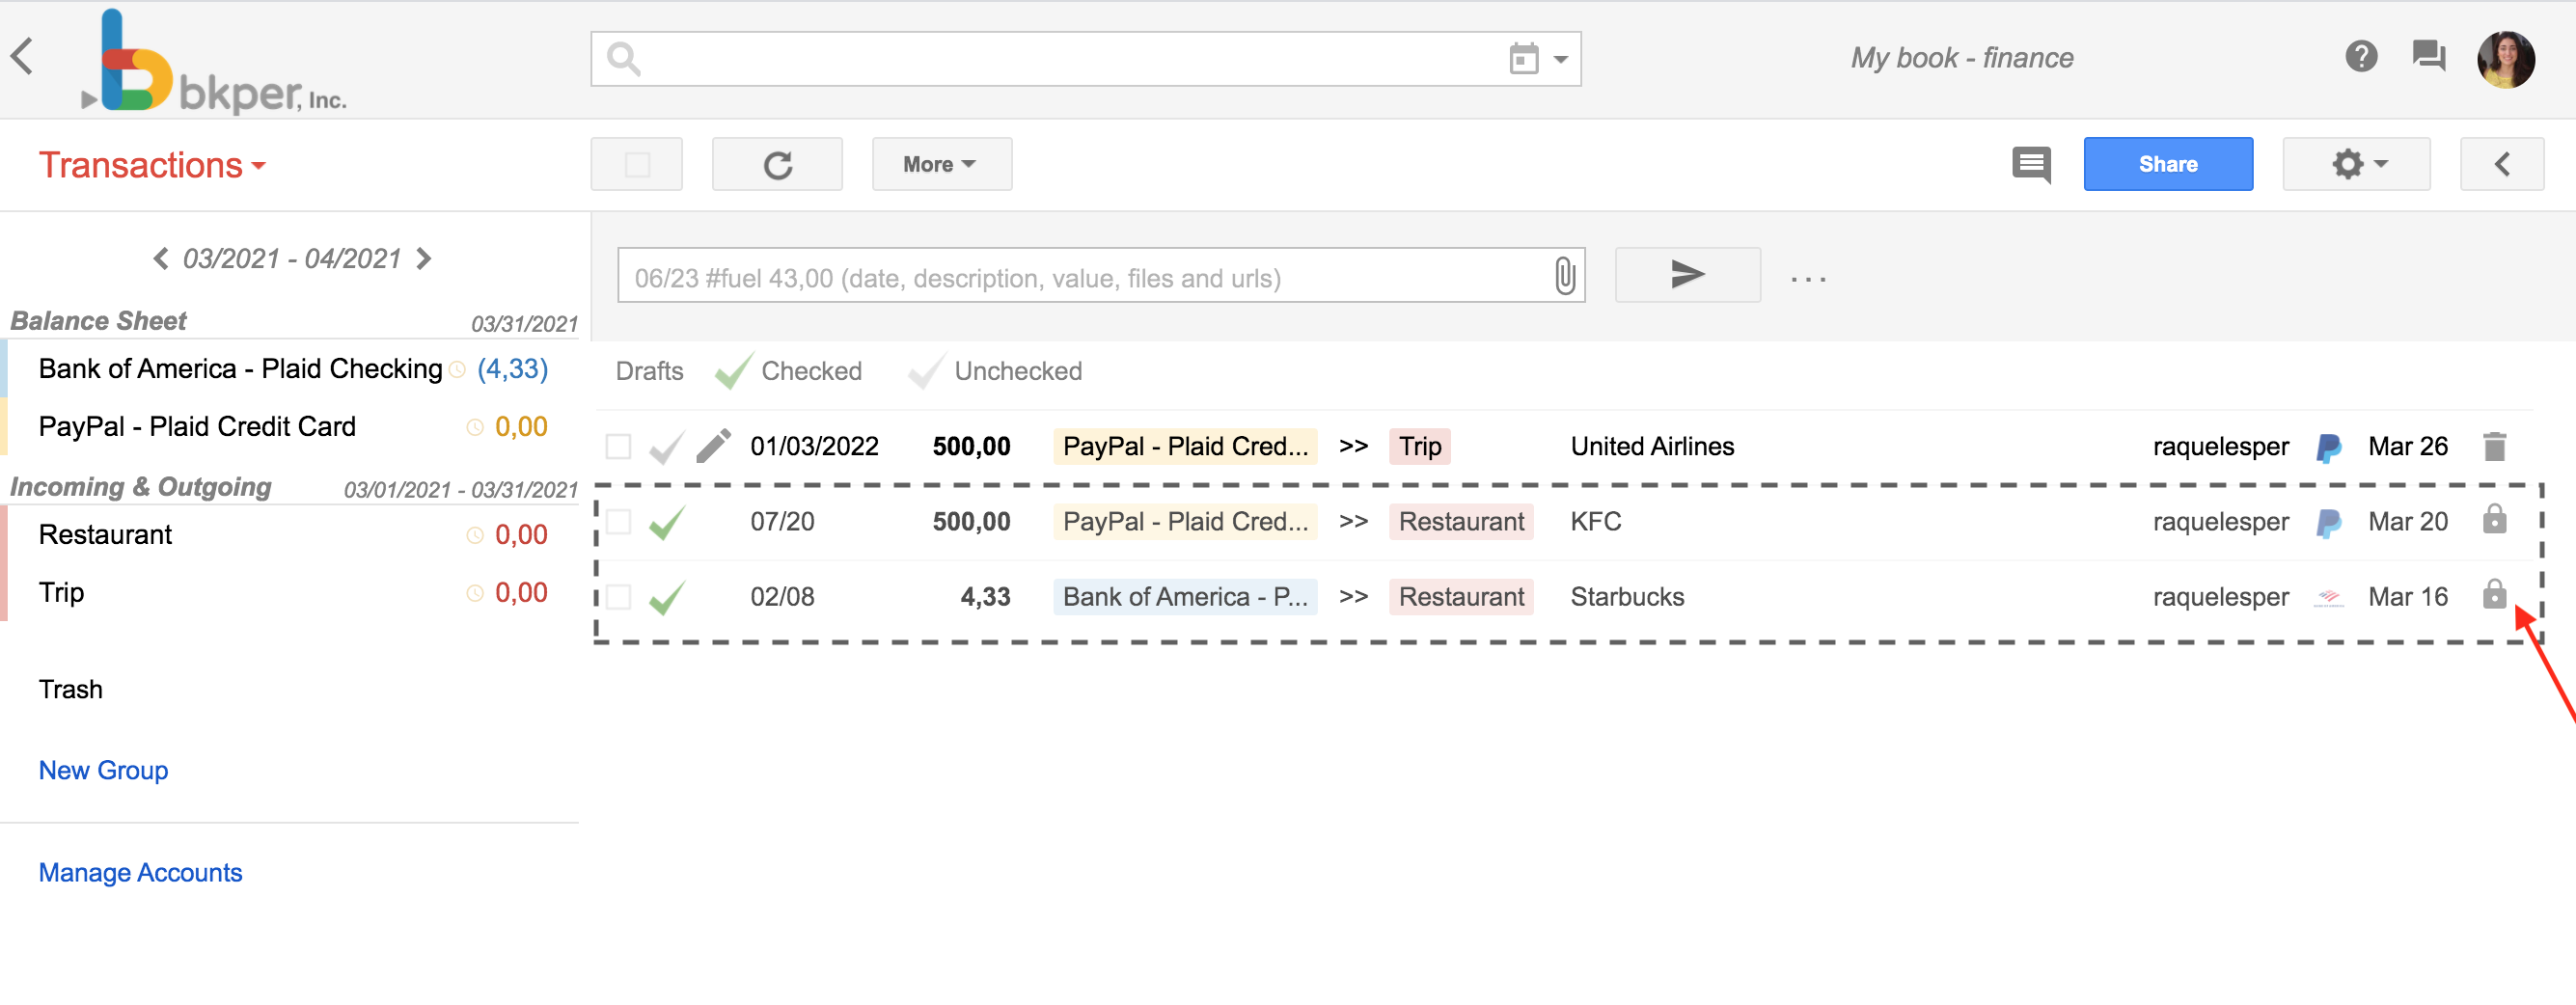Viewport: 2576px width, 1005px height.
Task: Click the Share button
Action: [x=2167, y=163]
